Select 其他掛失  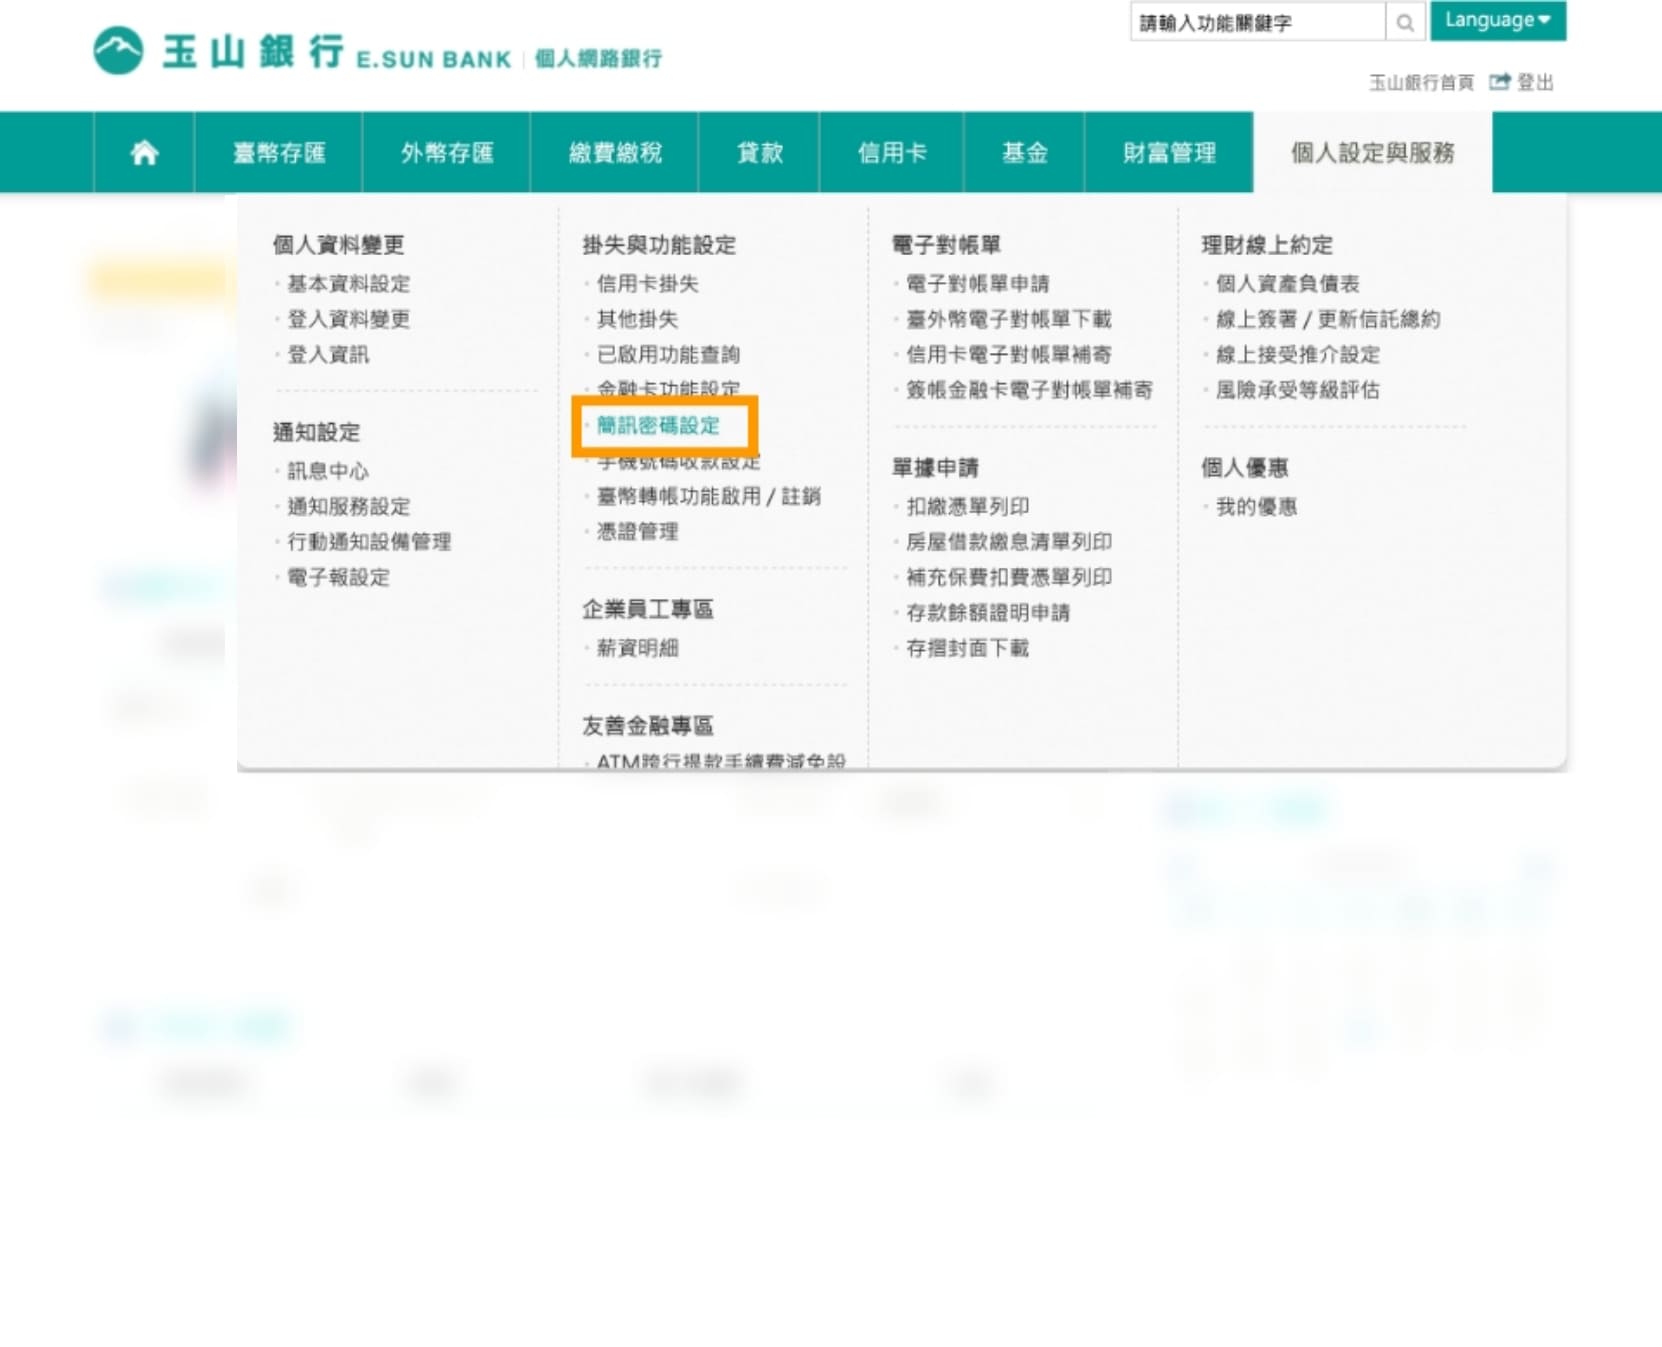(x=637, y=319)
